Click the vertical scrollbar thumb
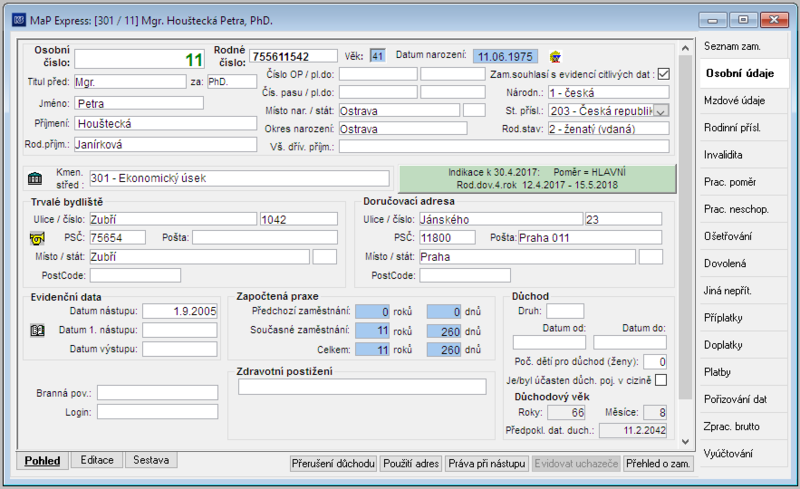The height and width of the screenshot is (489, 800). point(685,227)
